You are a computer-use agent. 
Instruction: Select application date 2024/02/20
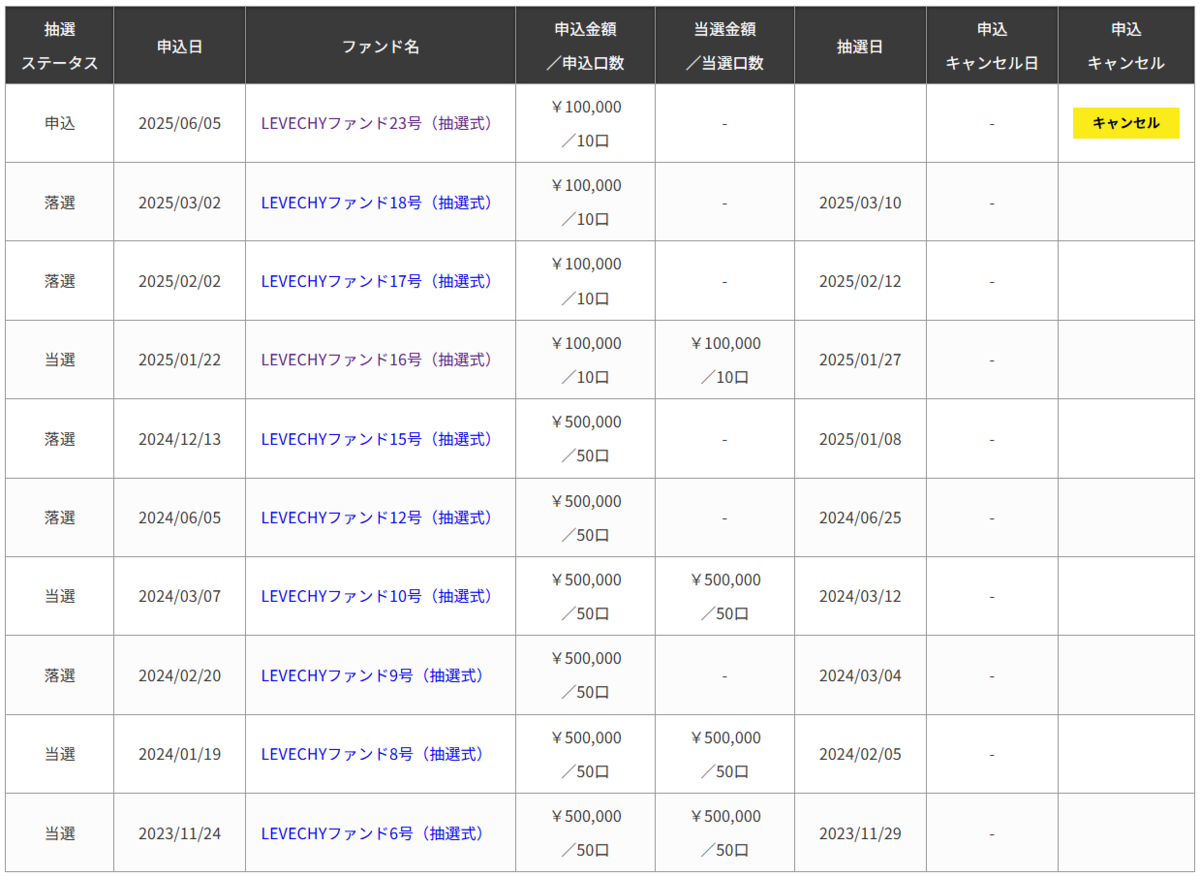[180, 675]
